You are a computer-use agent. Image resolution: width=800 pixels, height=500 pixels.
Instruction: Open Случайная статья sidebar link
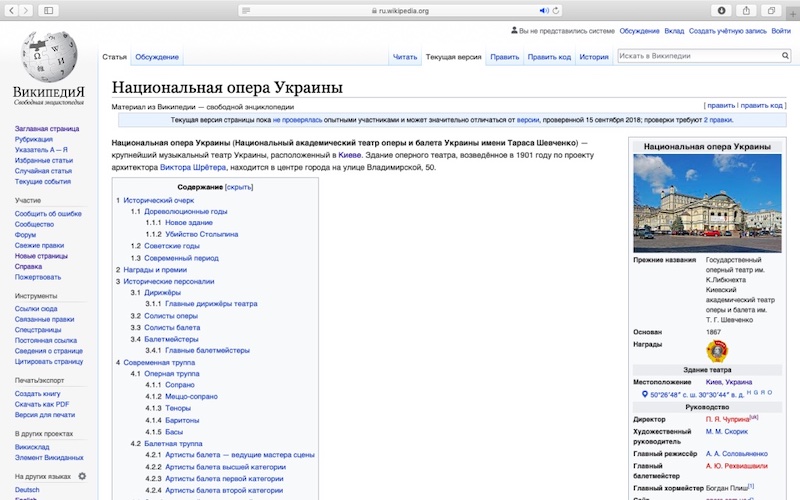pyautogui.click(x=43, y=171)
